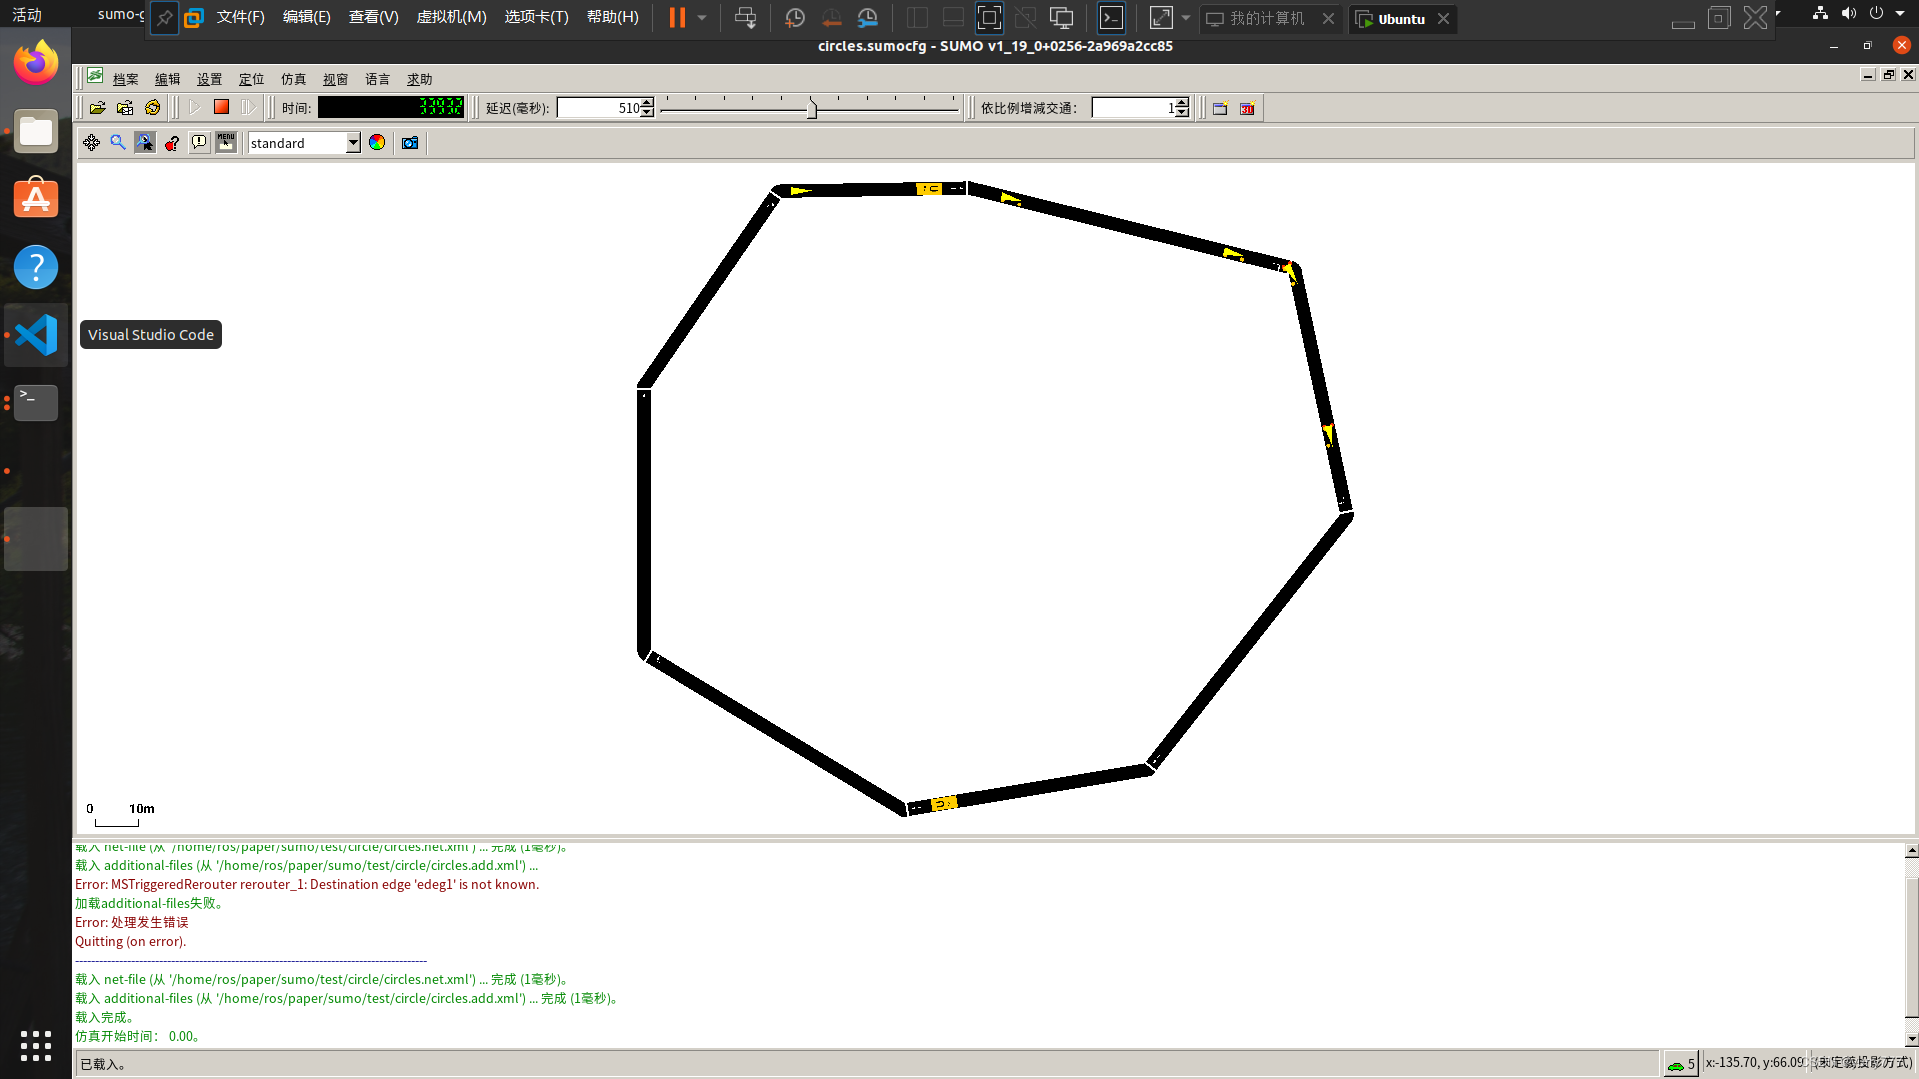This screenshot has height=1079, width=1919.
Task: Open VMware 文件(F) menu
Action: 241,17
